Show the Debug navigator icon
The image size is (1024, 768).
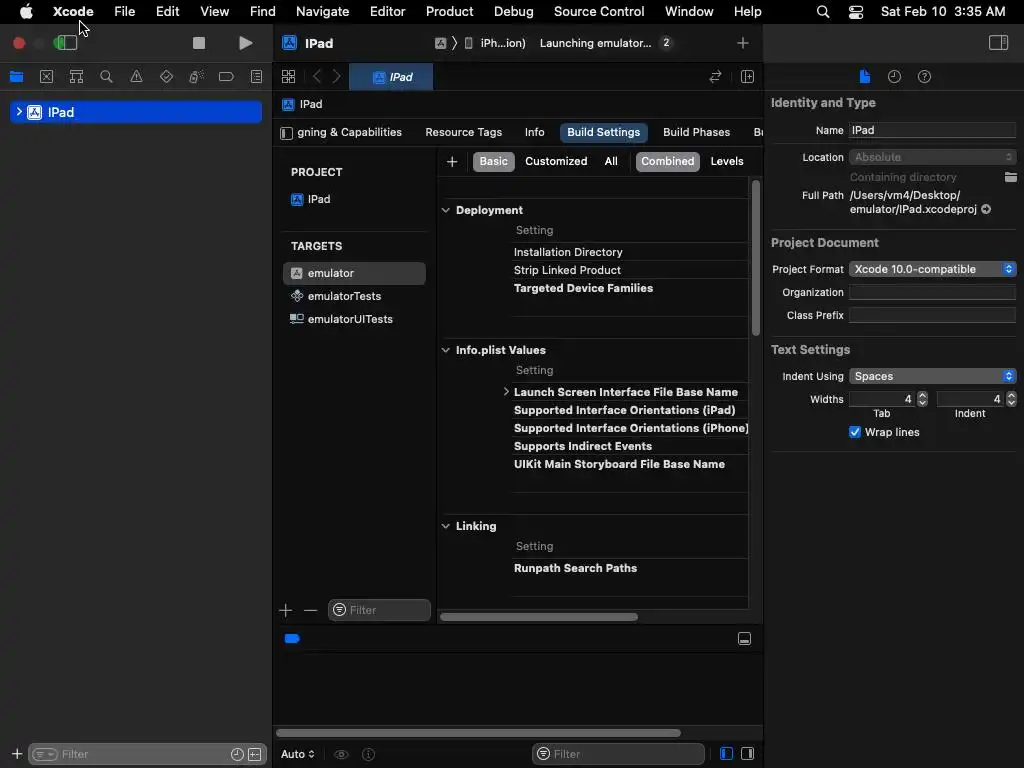(x=196, y=76)
